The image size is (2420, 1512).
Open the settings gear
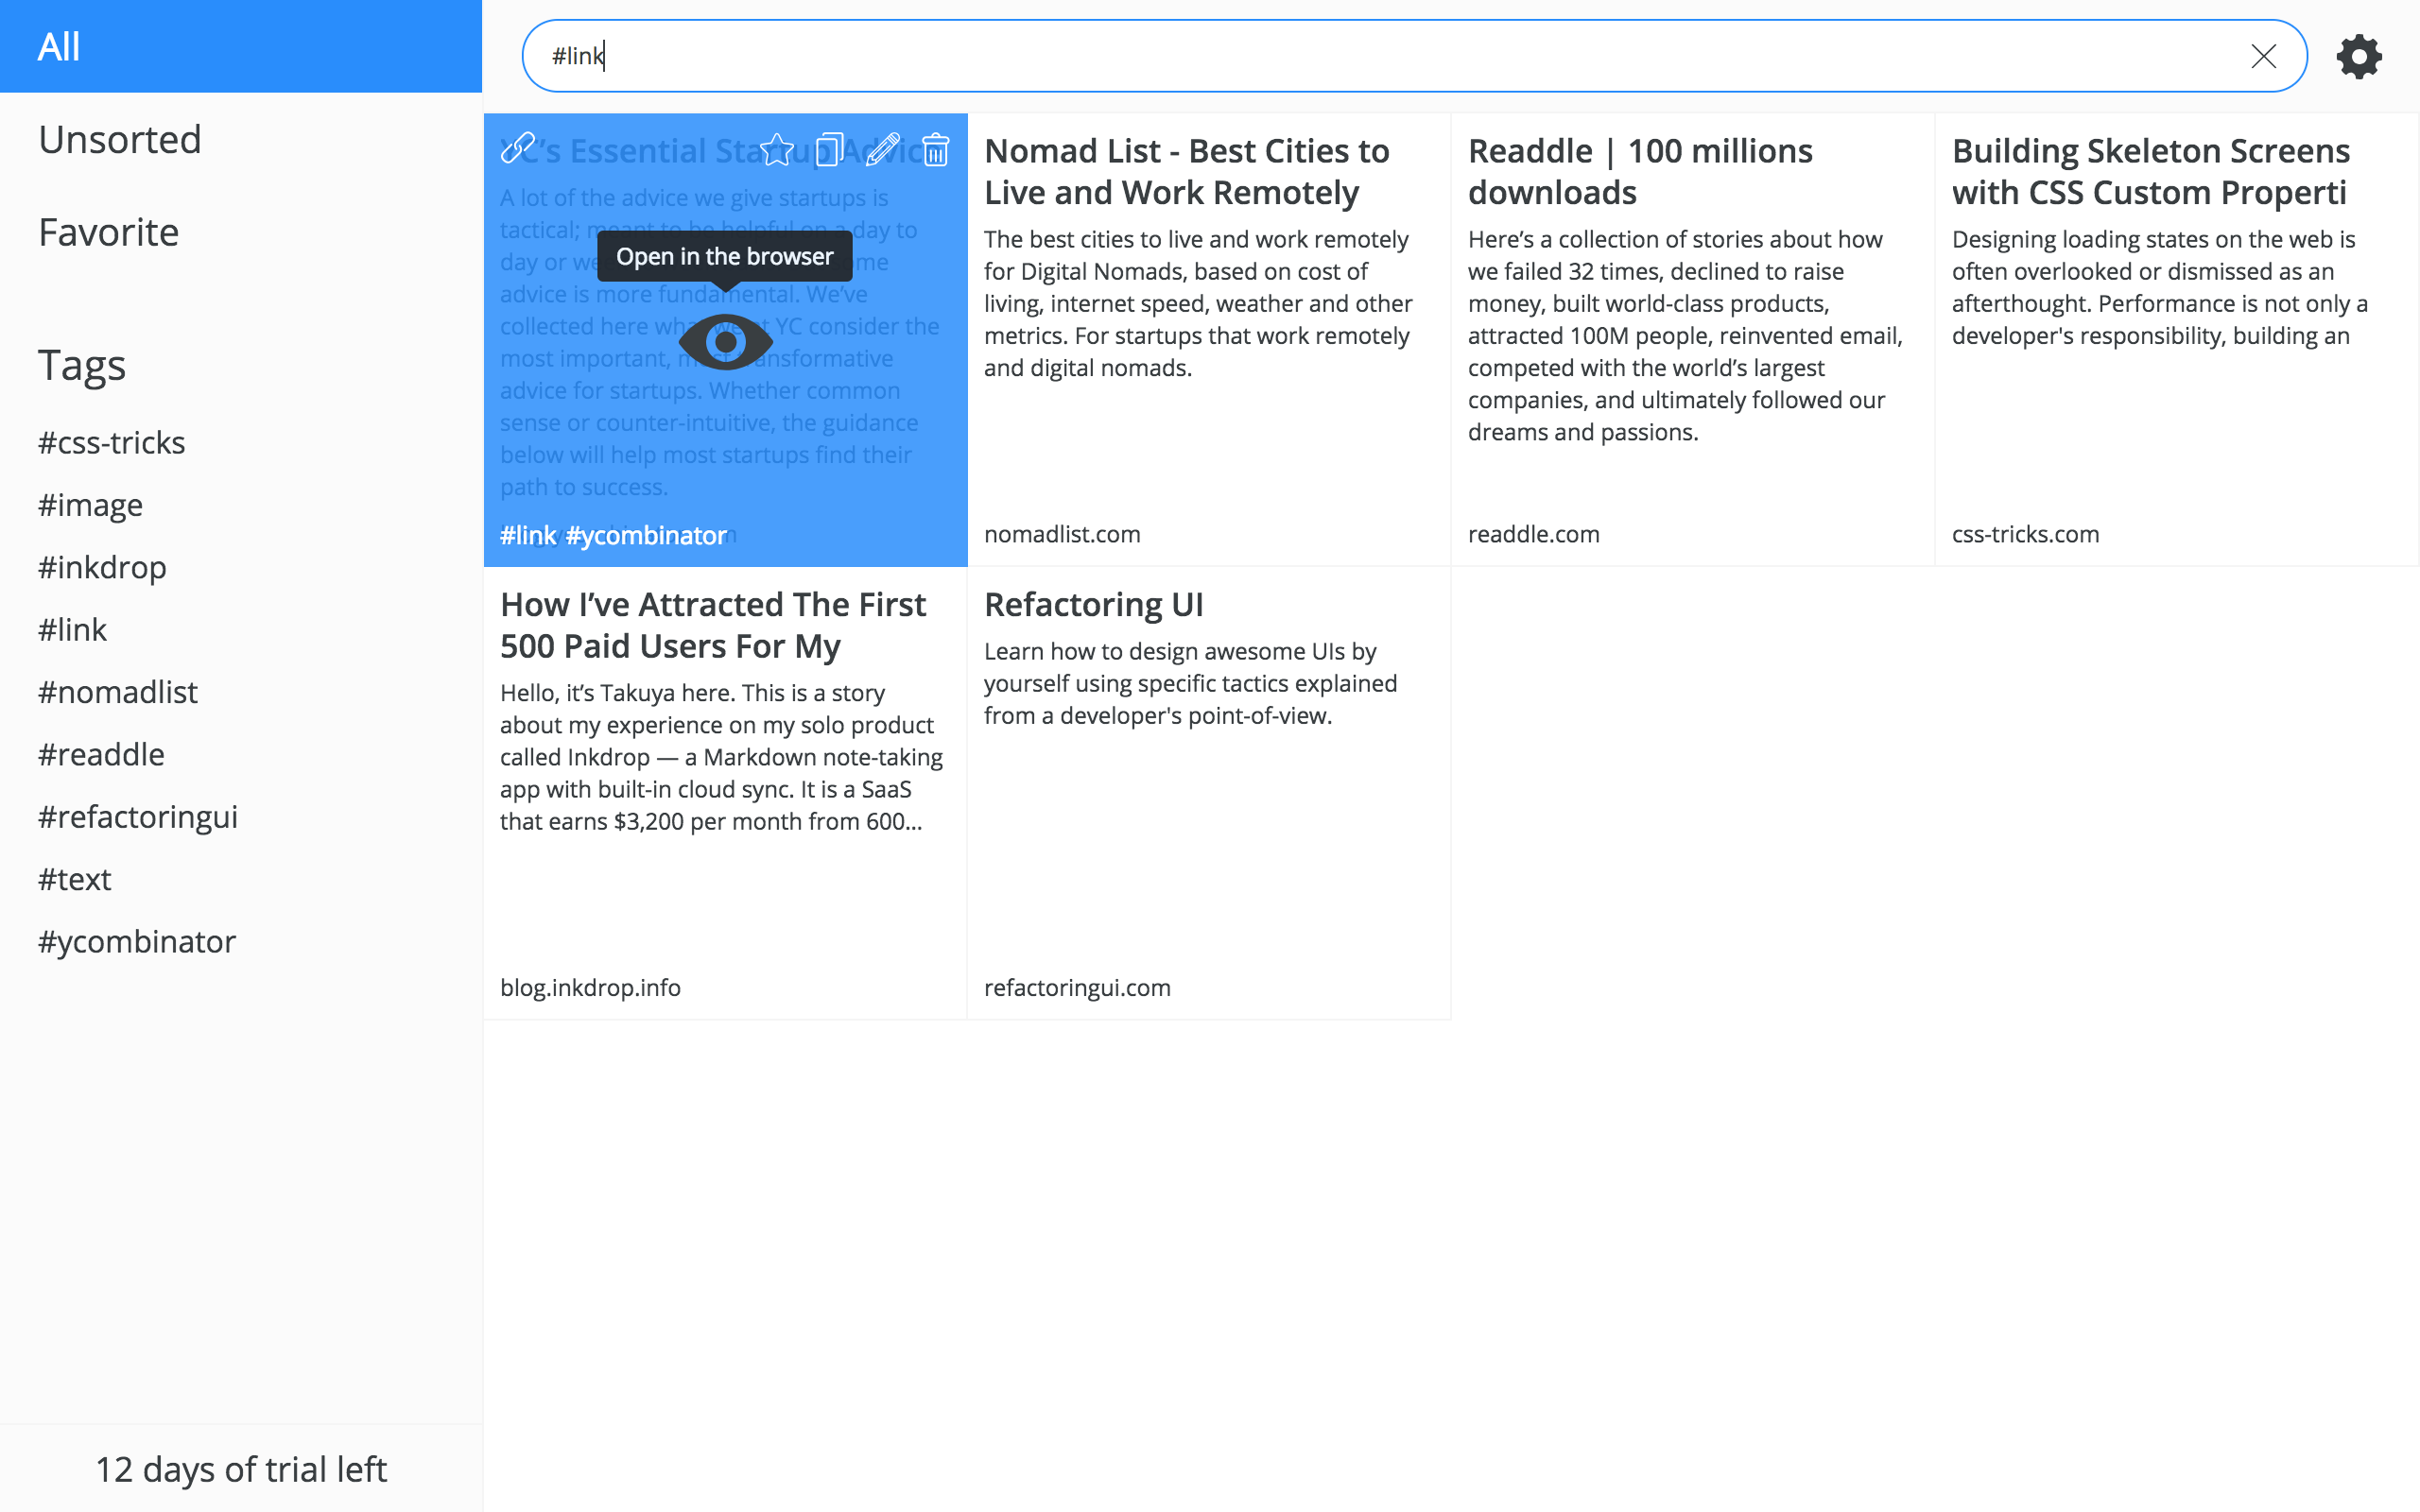[2359, 56]
